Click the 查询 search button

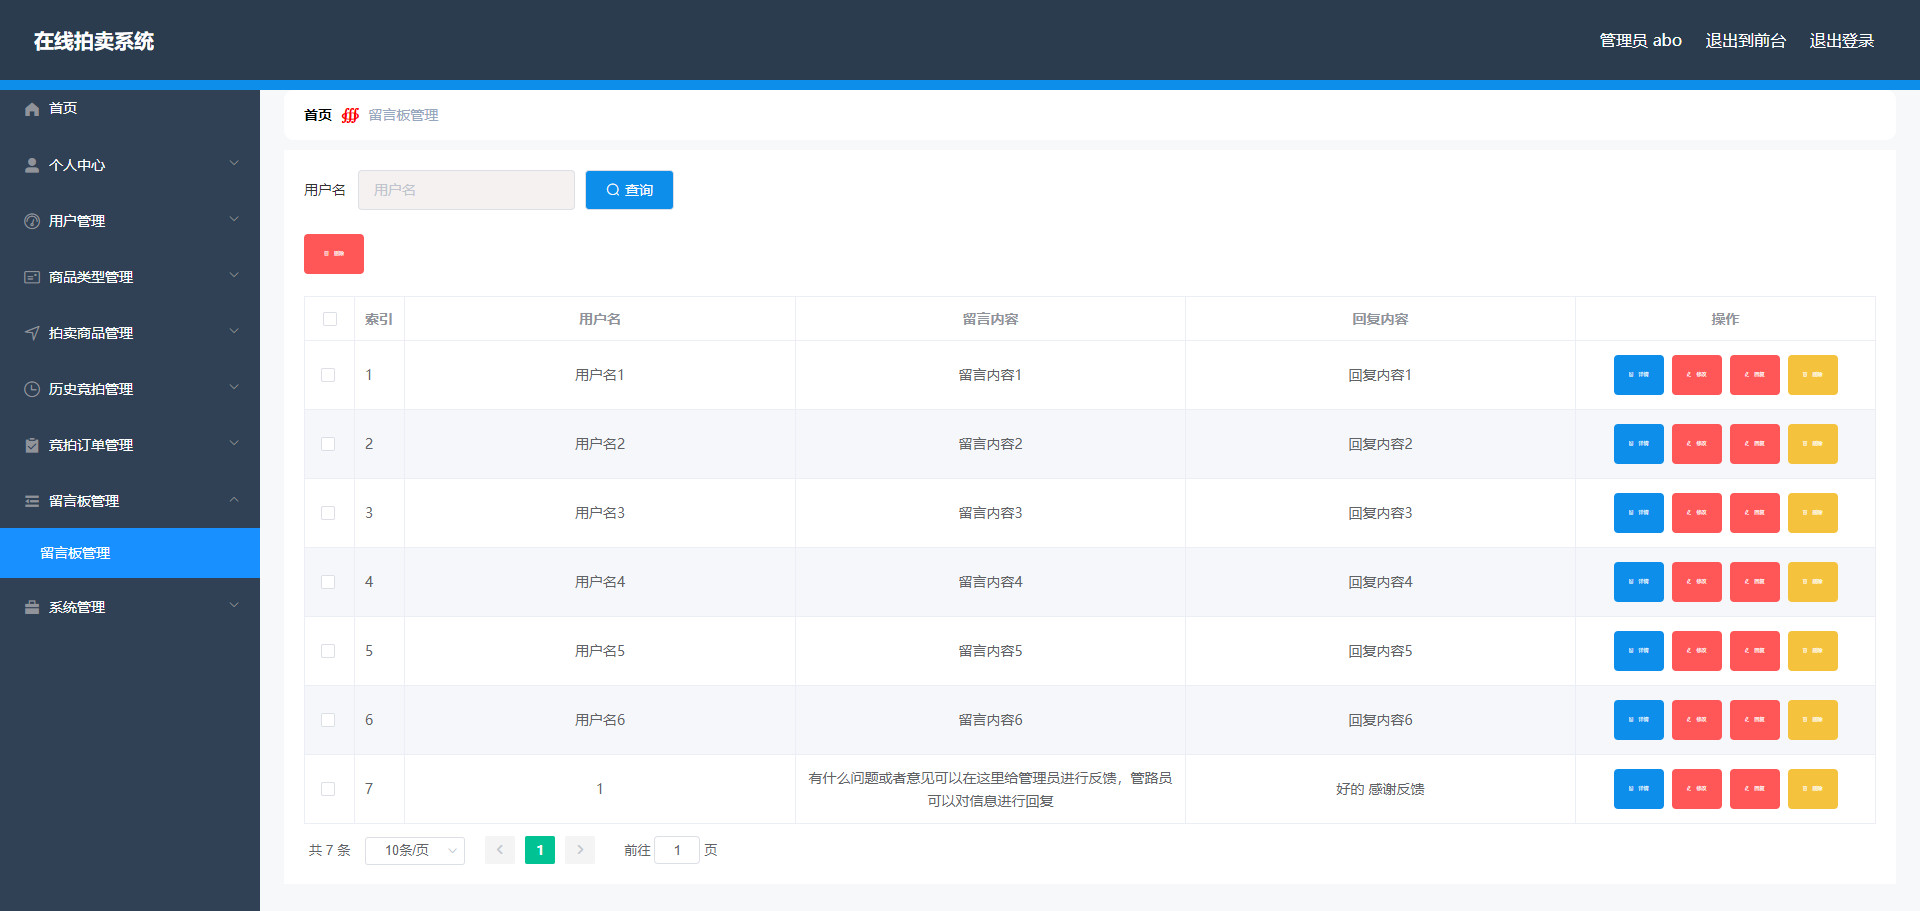629,190
